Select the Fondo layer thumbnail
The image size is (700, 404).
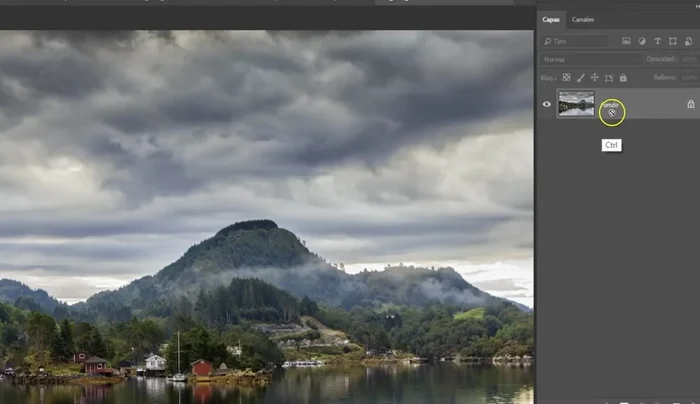[x=576, y=104]
